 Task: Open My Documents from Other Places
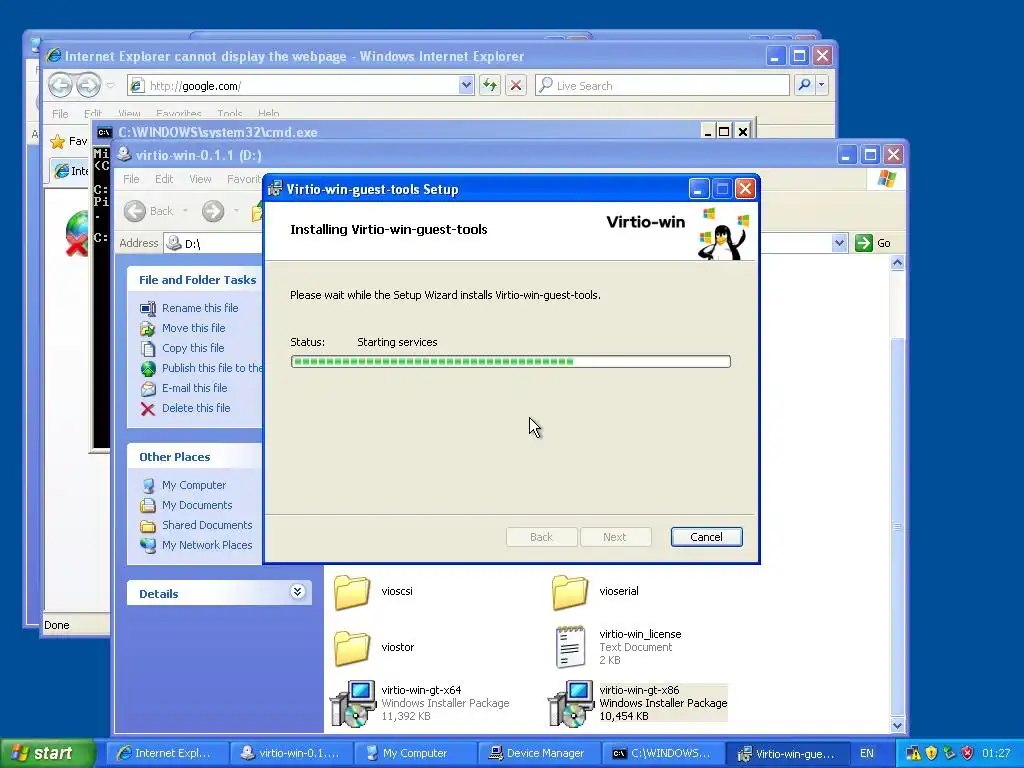click(x=197, y=505)
